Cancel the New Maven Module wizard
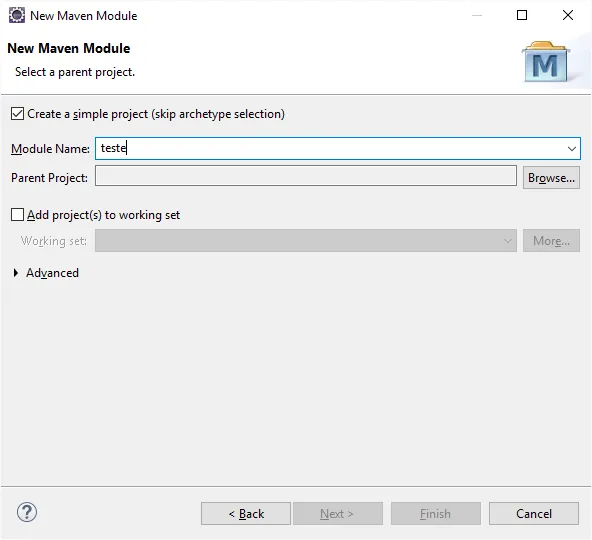 point(534,514)
